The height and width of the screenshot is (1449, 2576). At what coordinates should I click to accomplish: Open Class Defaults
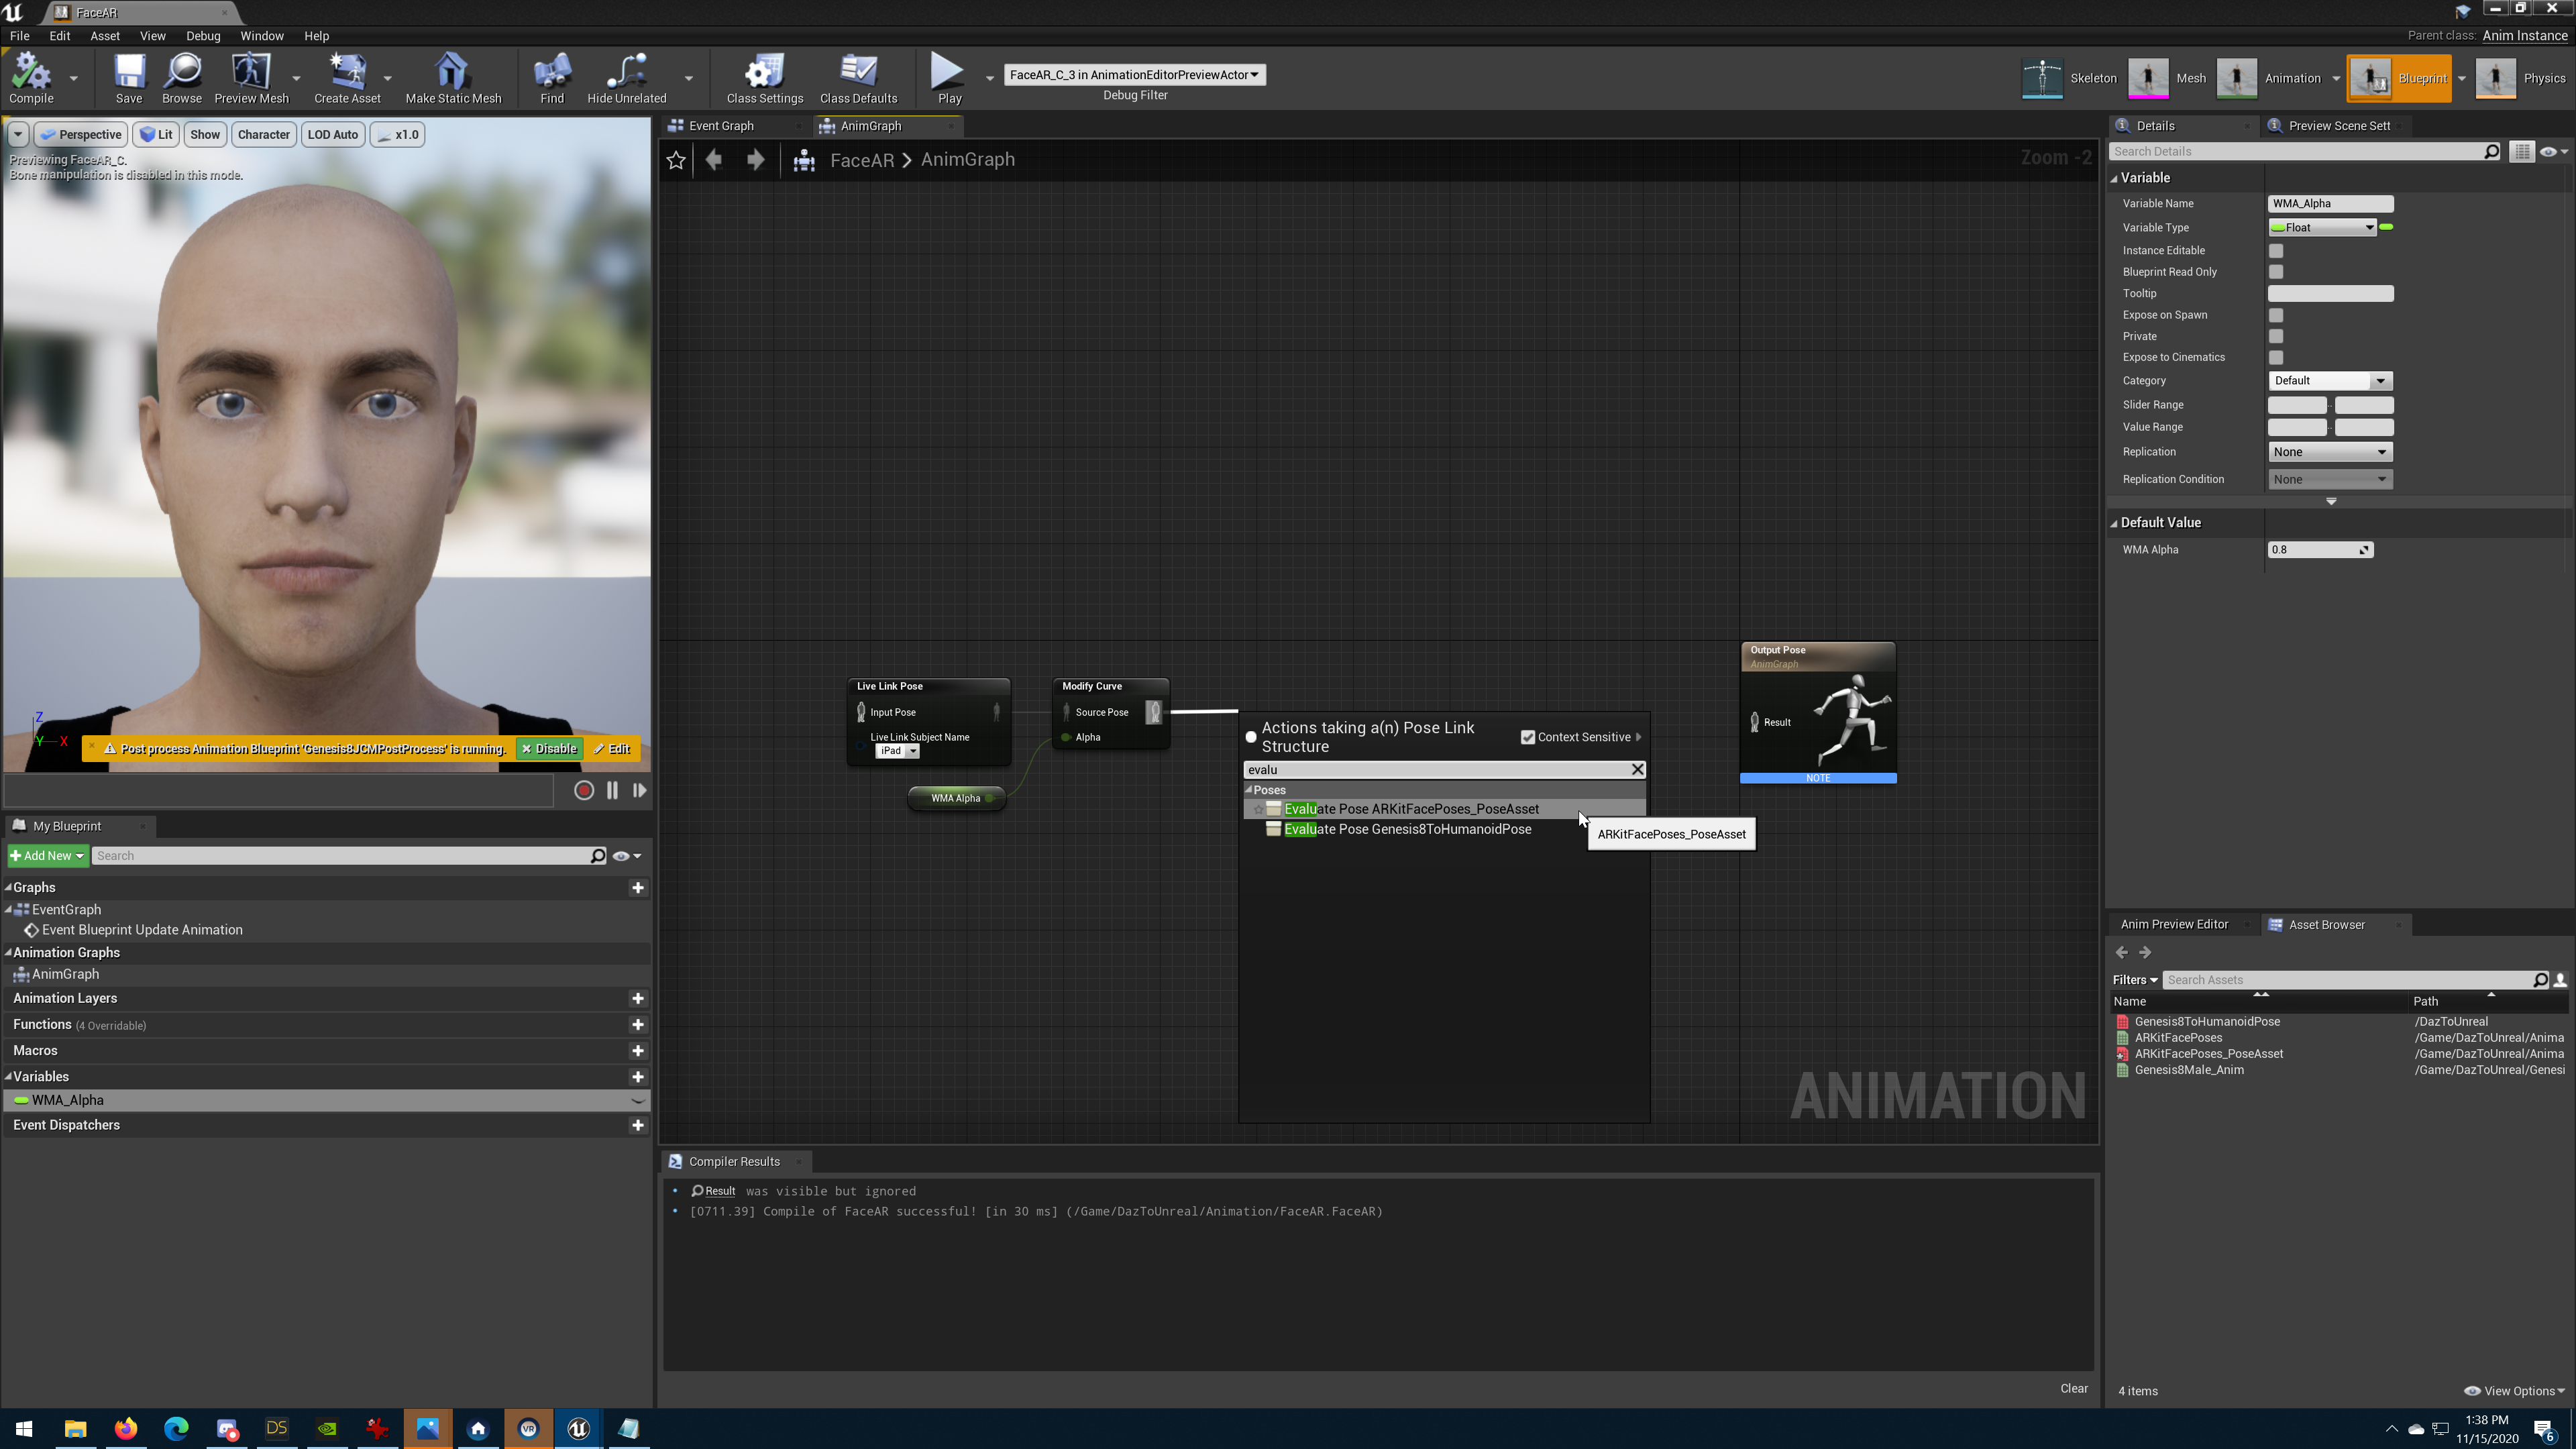[x=858, y=78]
